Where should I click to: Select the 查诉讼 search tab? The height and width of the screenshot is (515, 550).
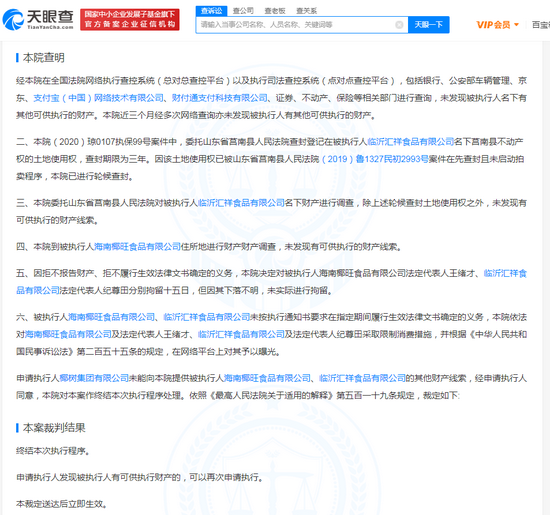pos(212,11)
